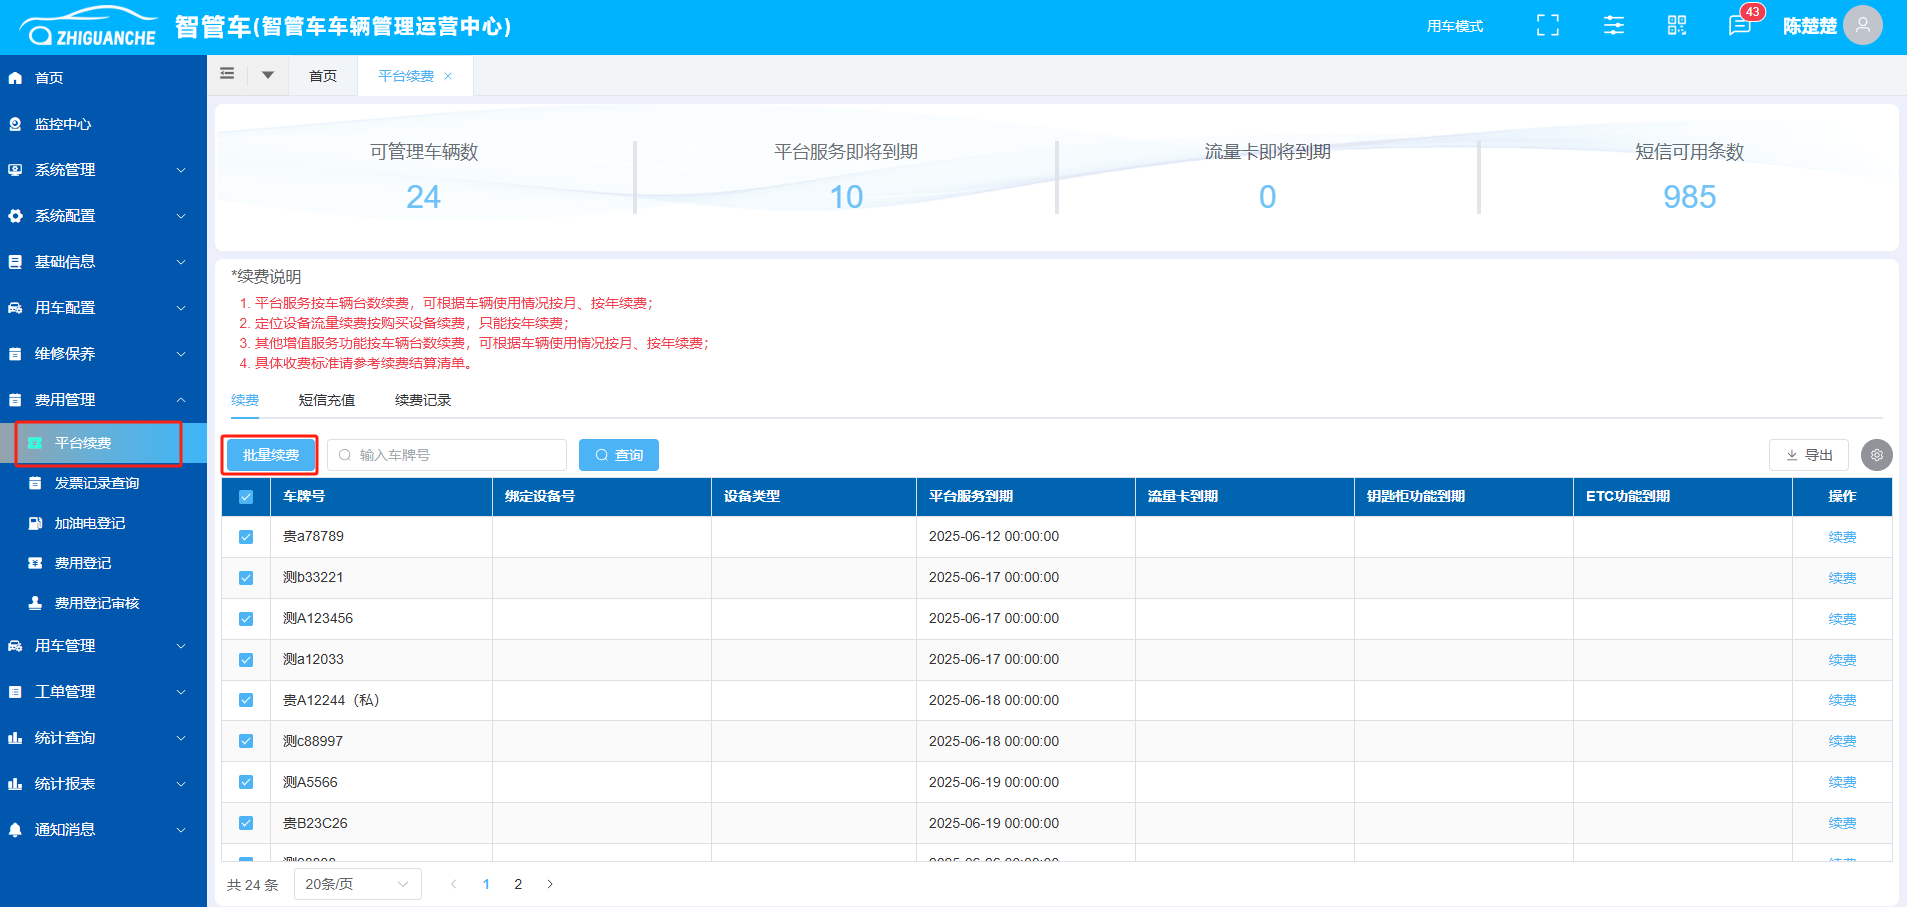The image size is (1907, 907).
Task: Toggle the sidebar collapse hamburger icon
Action: click(x=227, y=74)
